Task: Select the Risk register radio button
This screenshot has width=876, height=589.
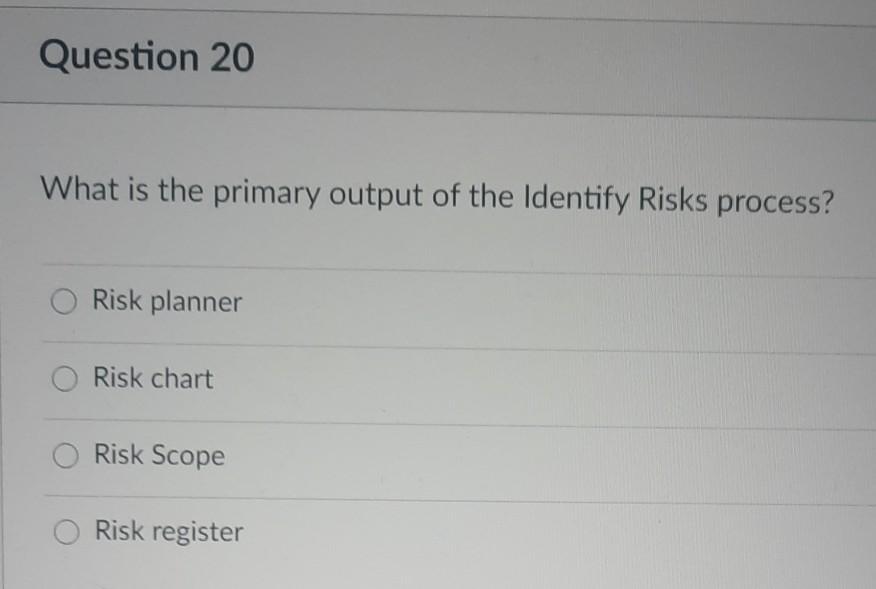Action: coord(67,532)
